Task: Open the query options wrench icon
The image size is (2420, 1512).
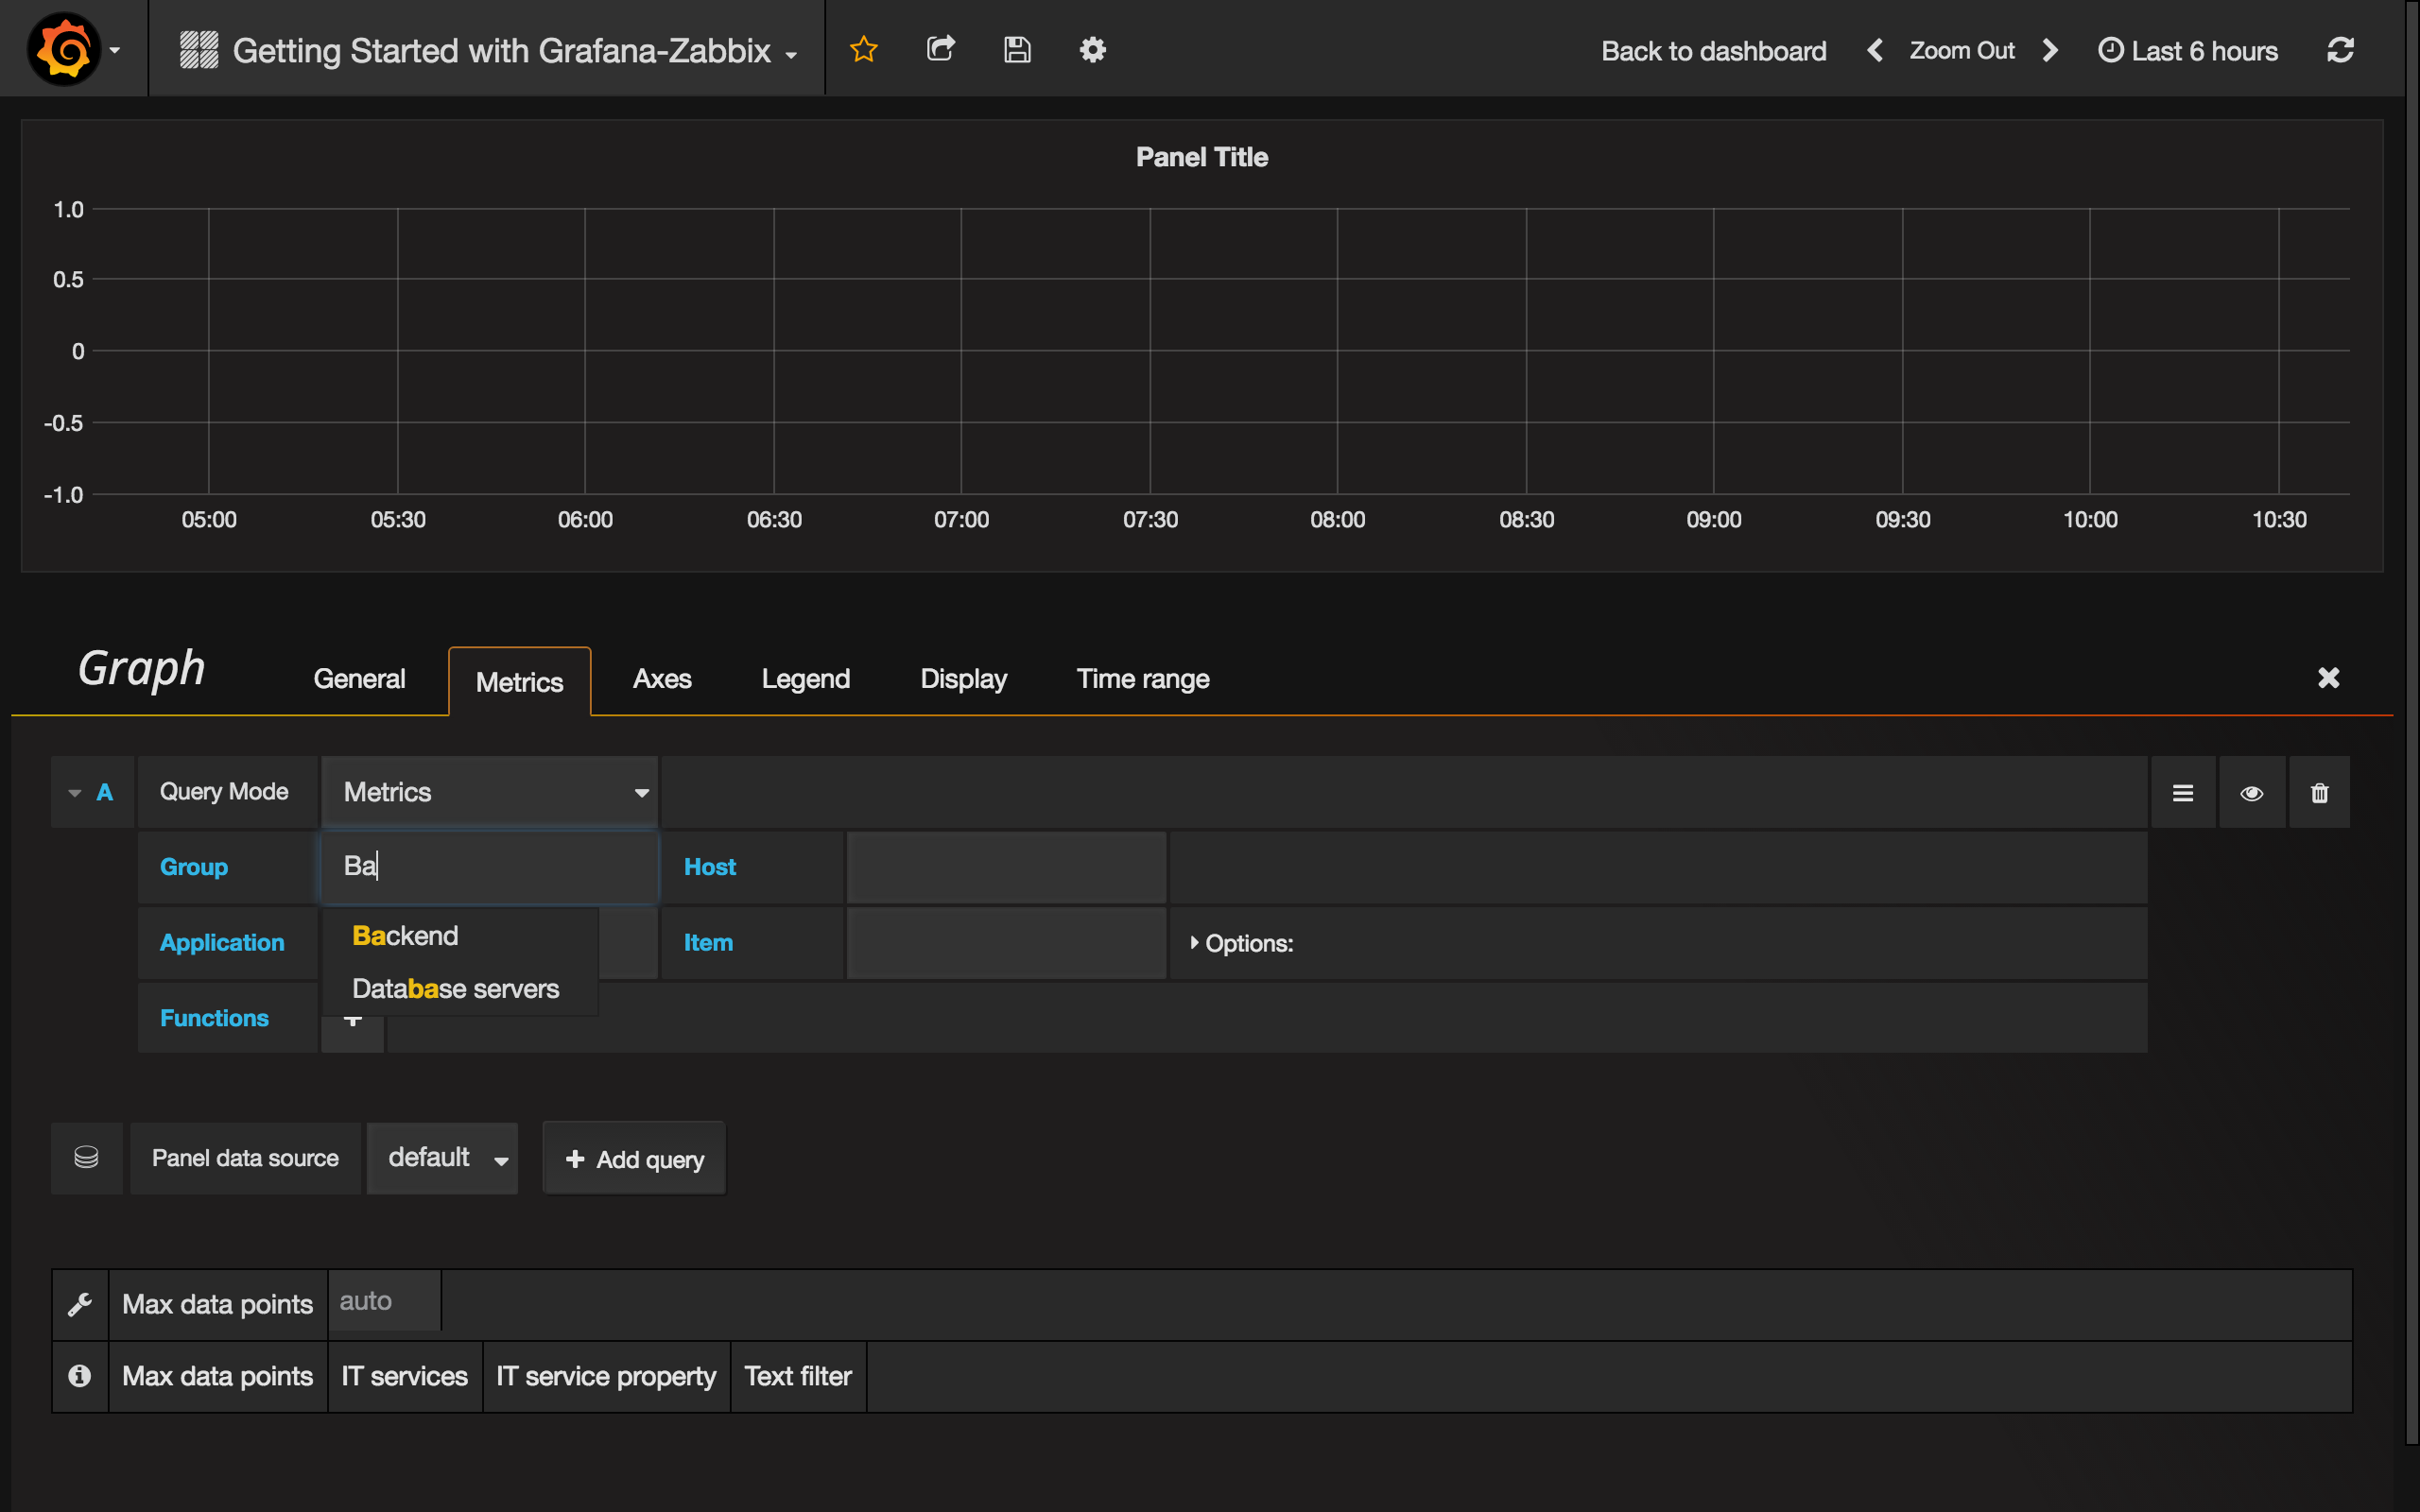Action: click(x=80, y=1303)
